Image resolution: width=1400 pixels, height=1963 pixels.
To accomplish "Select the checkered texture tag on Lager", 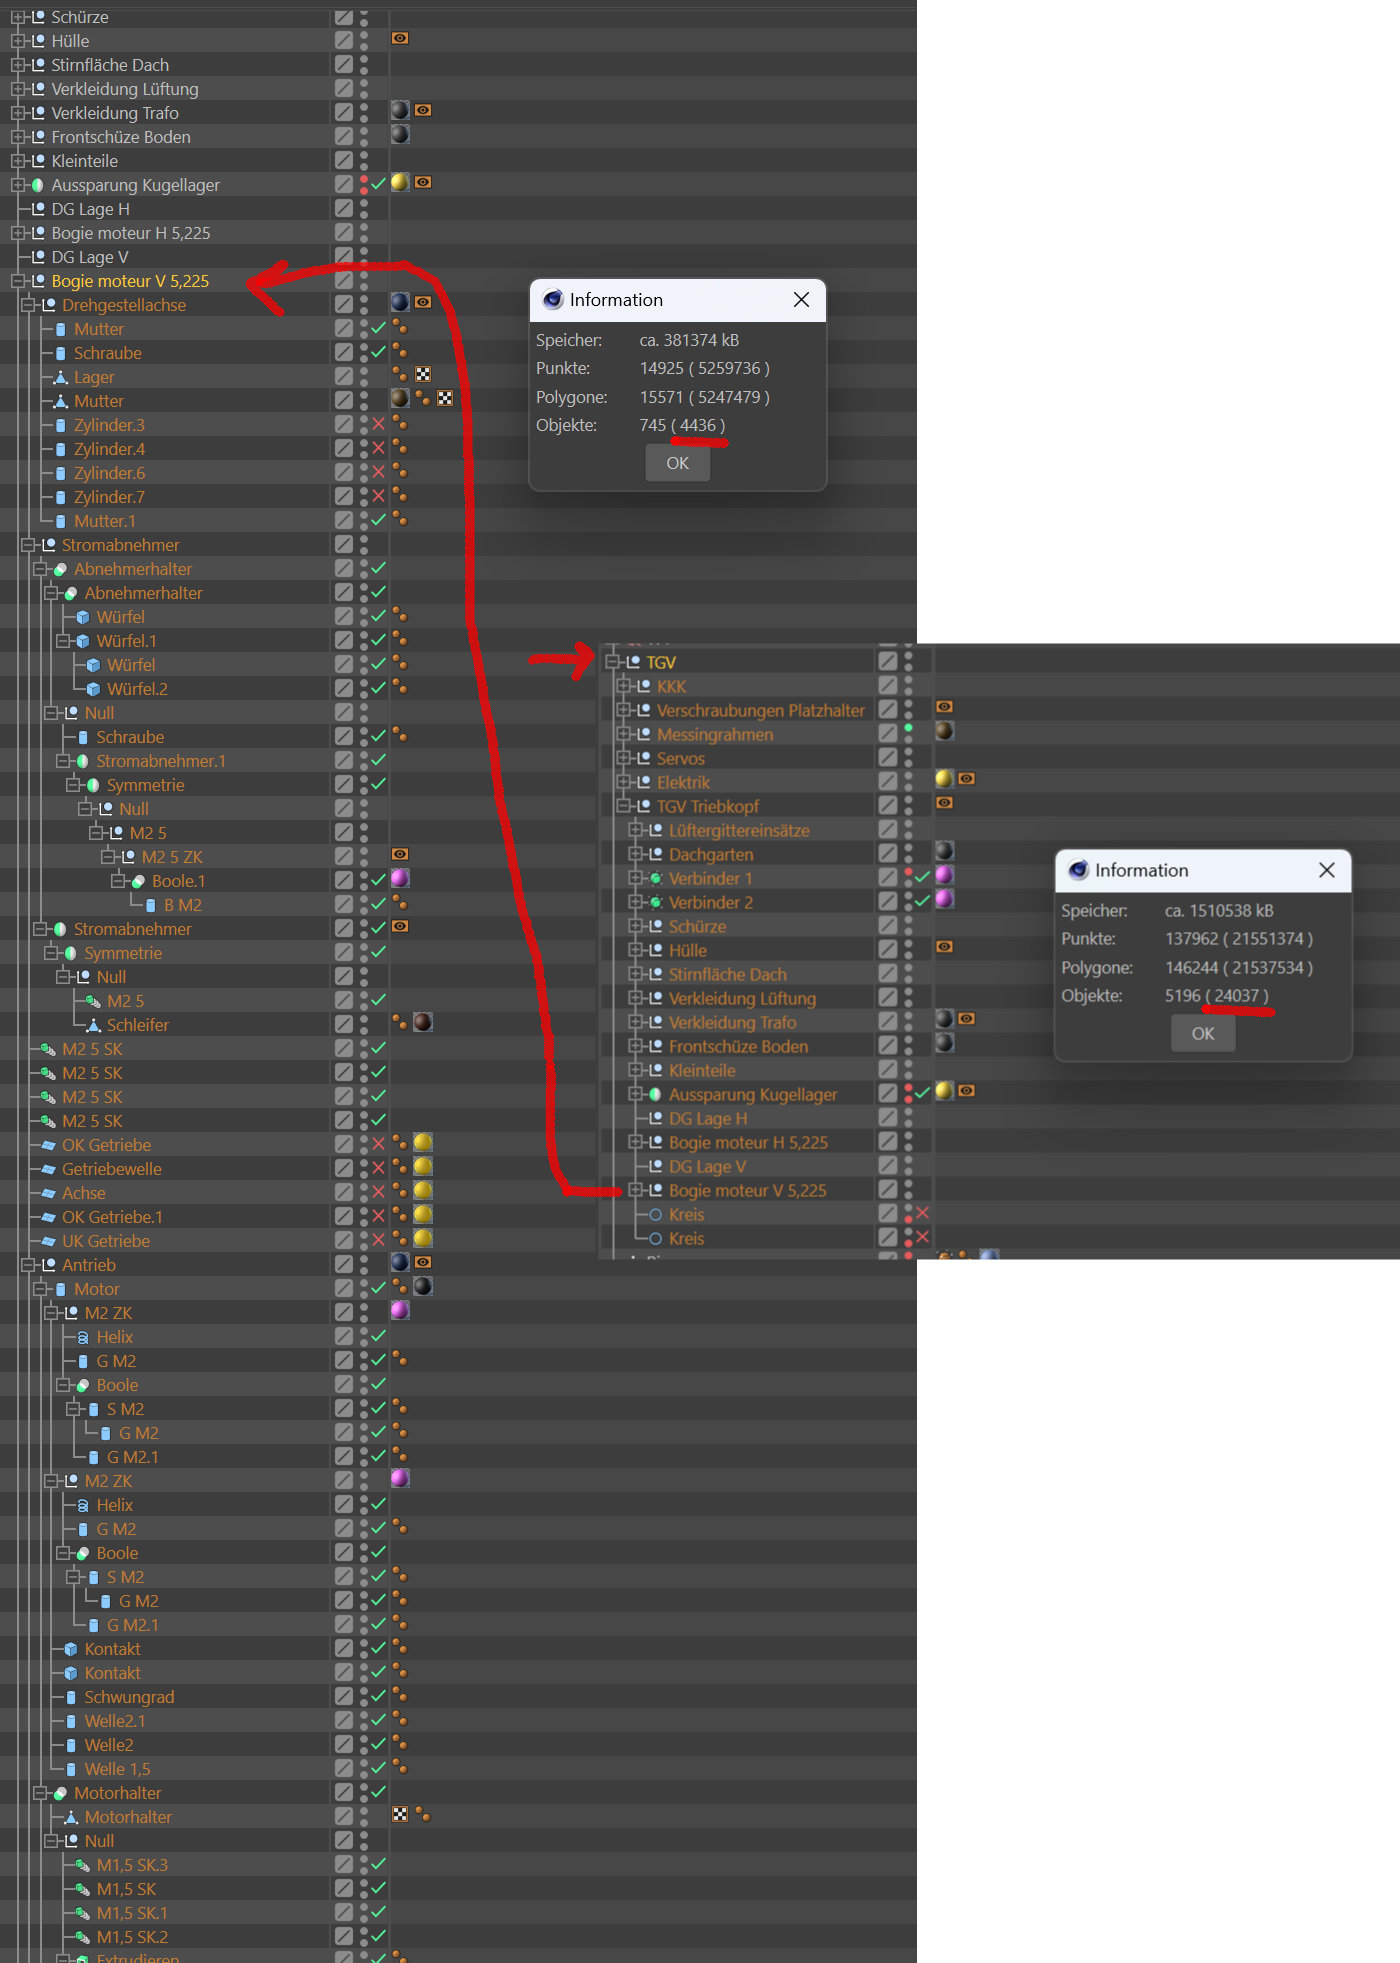I will (423, 374).
